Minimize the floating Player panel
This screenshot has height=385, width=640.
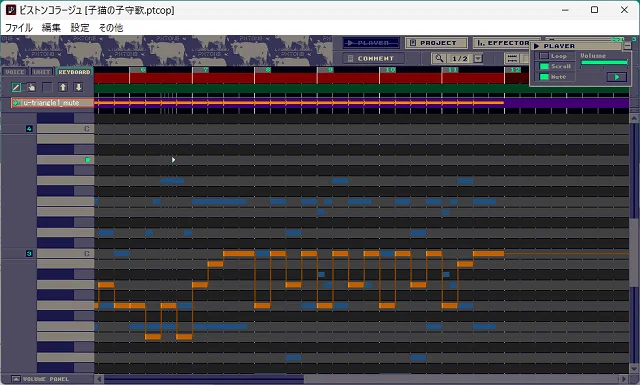tap(627, 46)
